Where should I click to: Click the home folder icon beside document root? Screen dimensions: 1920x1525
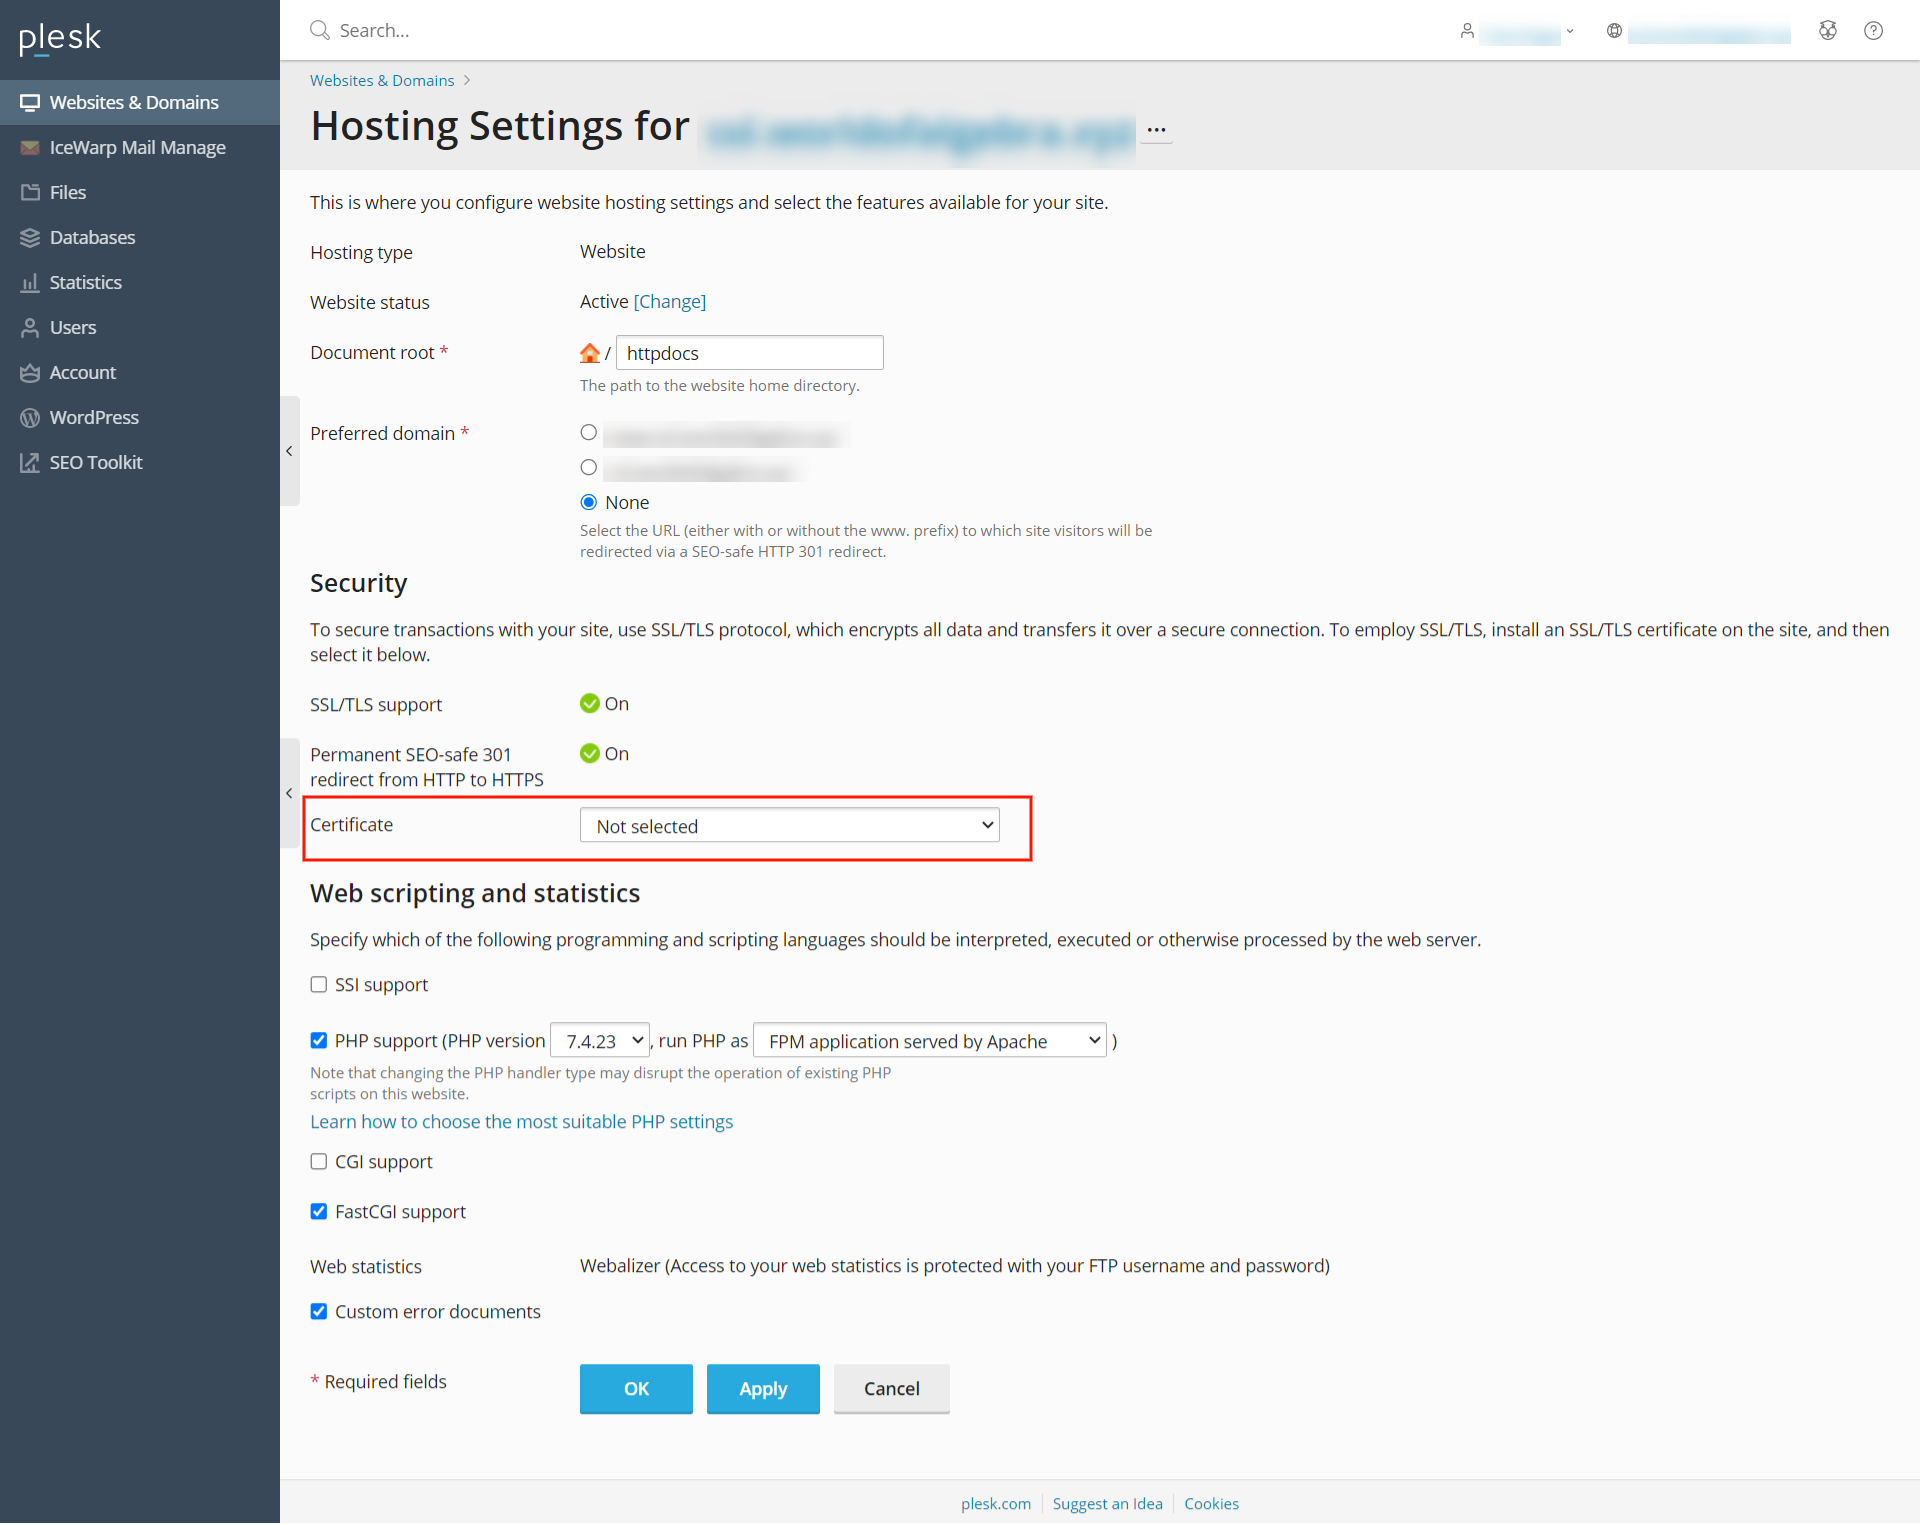(x=590, y=353)
